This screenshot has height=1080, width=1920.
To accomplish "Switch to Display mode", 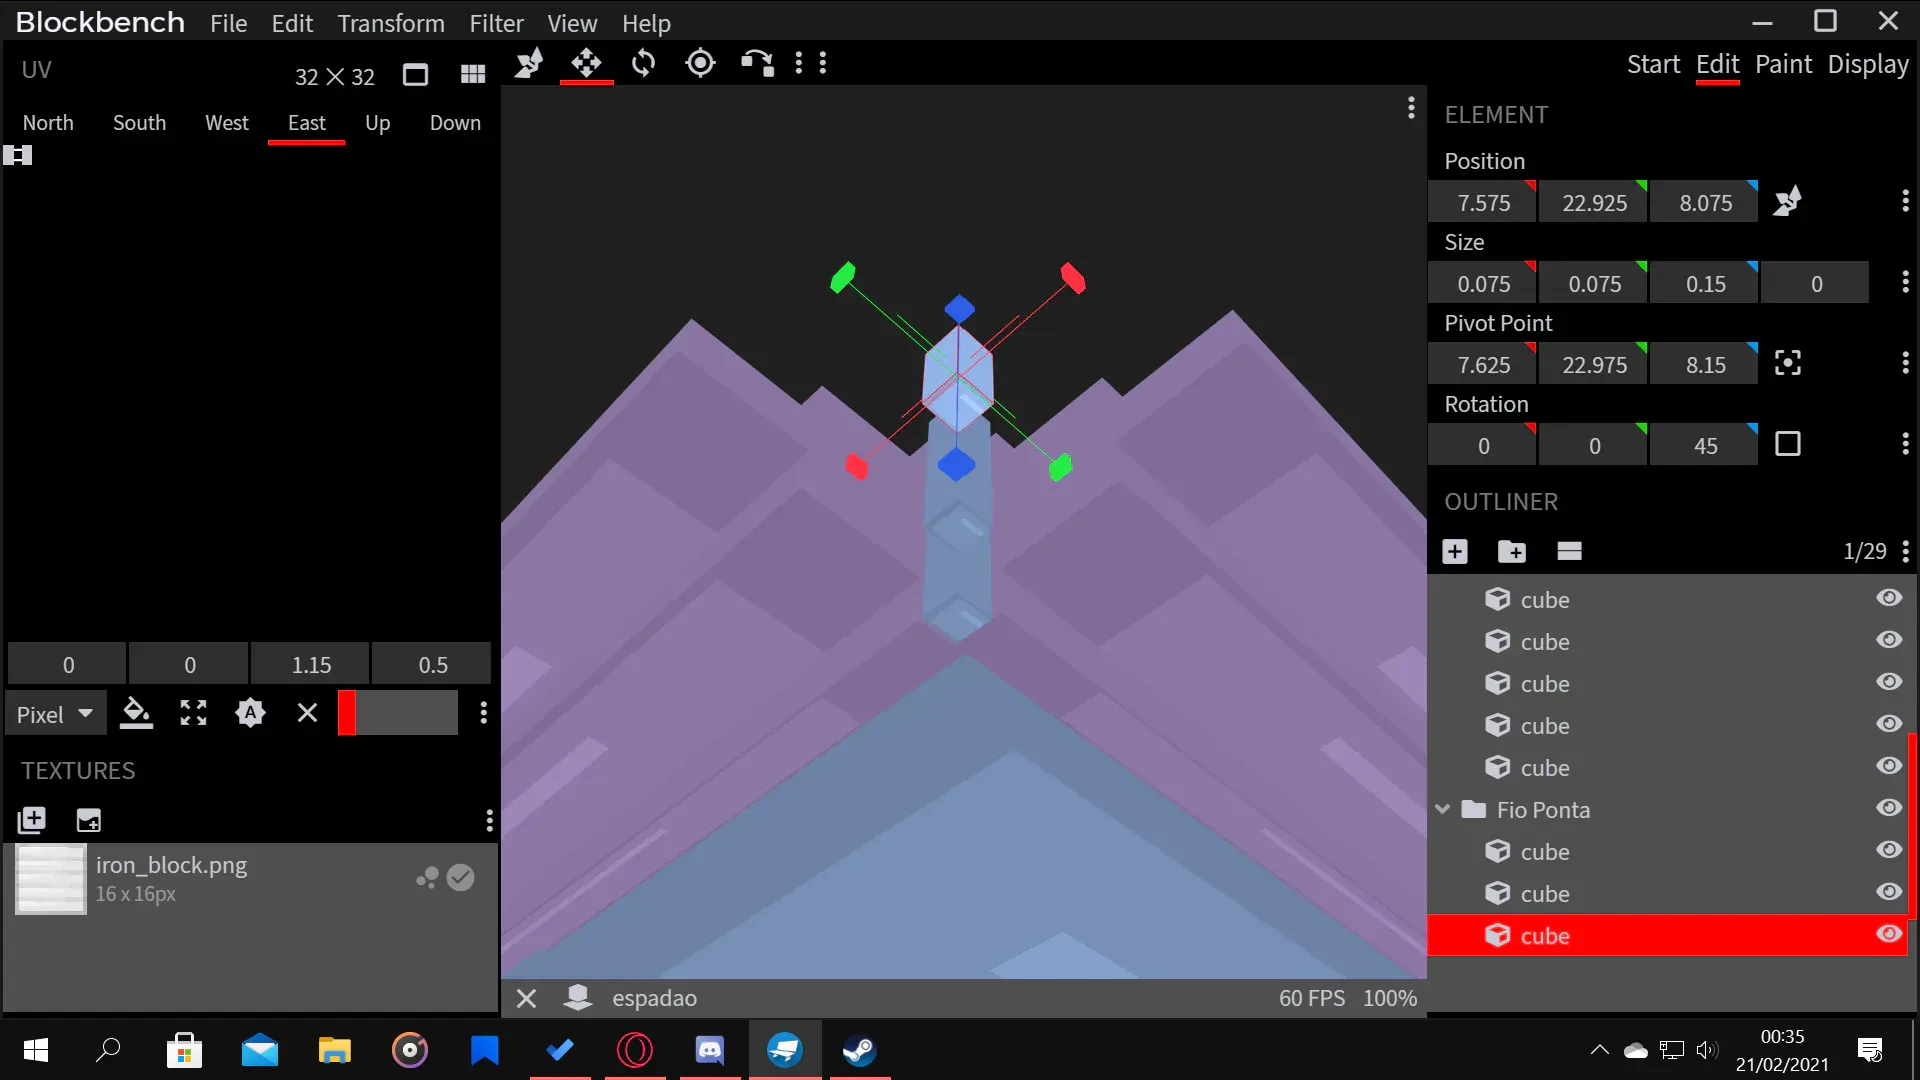I will [1868, 64].
